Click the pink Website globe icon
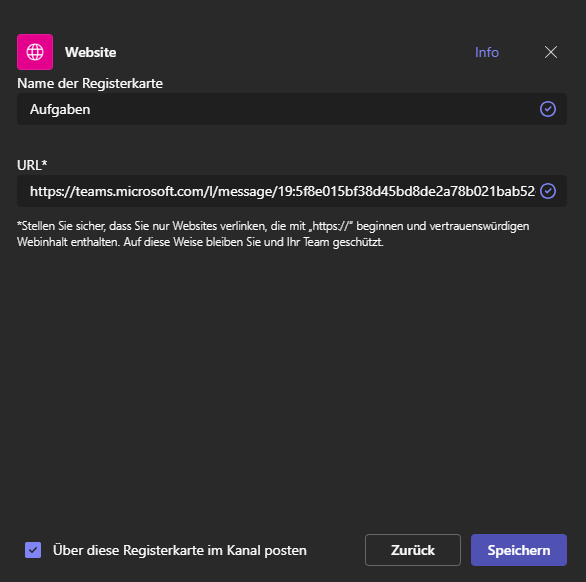The height and width of the screenshot is (582, 586). (x=35, y=52)
